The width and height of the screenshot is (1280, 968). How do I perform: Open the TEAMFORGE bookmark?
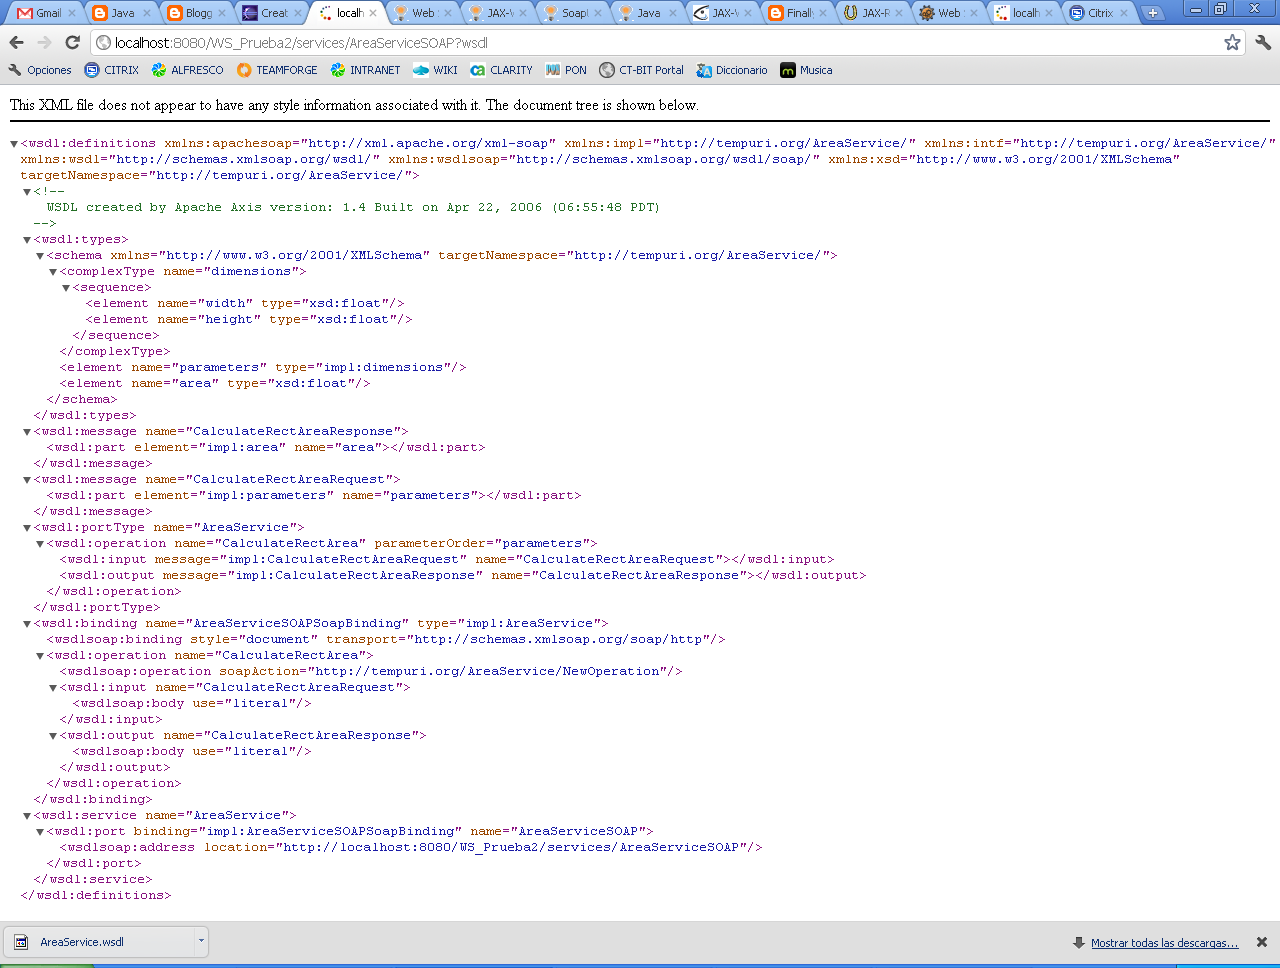277,70
